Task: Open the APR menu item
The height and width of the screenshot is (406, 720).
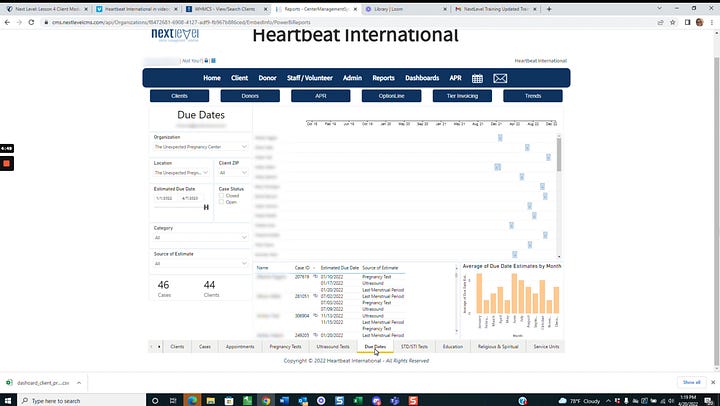Action: [x=456, y=78]
